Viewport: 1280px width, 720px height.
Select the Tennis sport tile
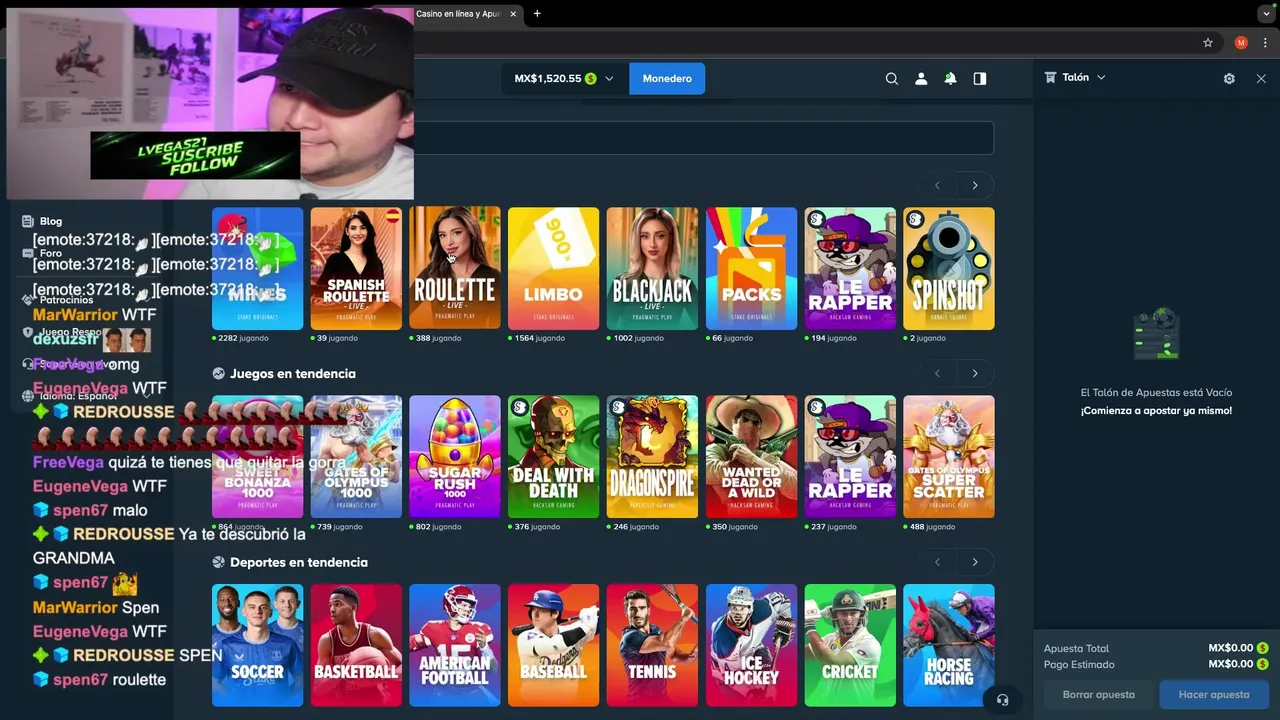[652, 646]
